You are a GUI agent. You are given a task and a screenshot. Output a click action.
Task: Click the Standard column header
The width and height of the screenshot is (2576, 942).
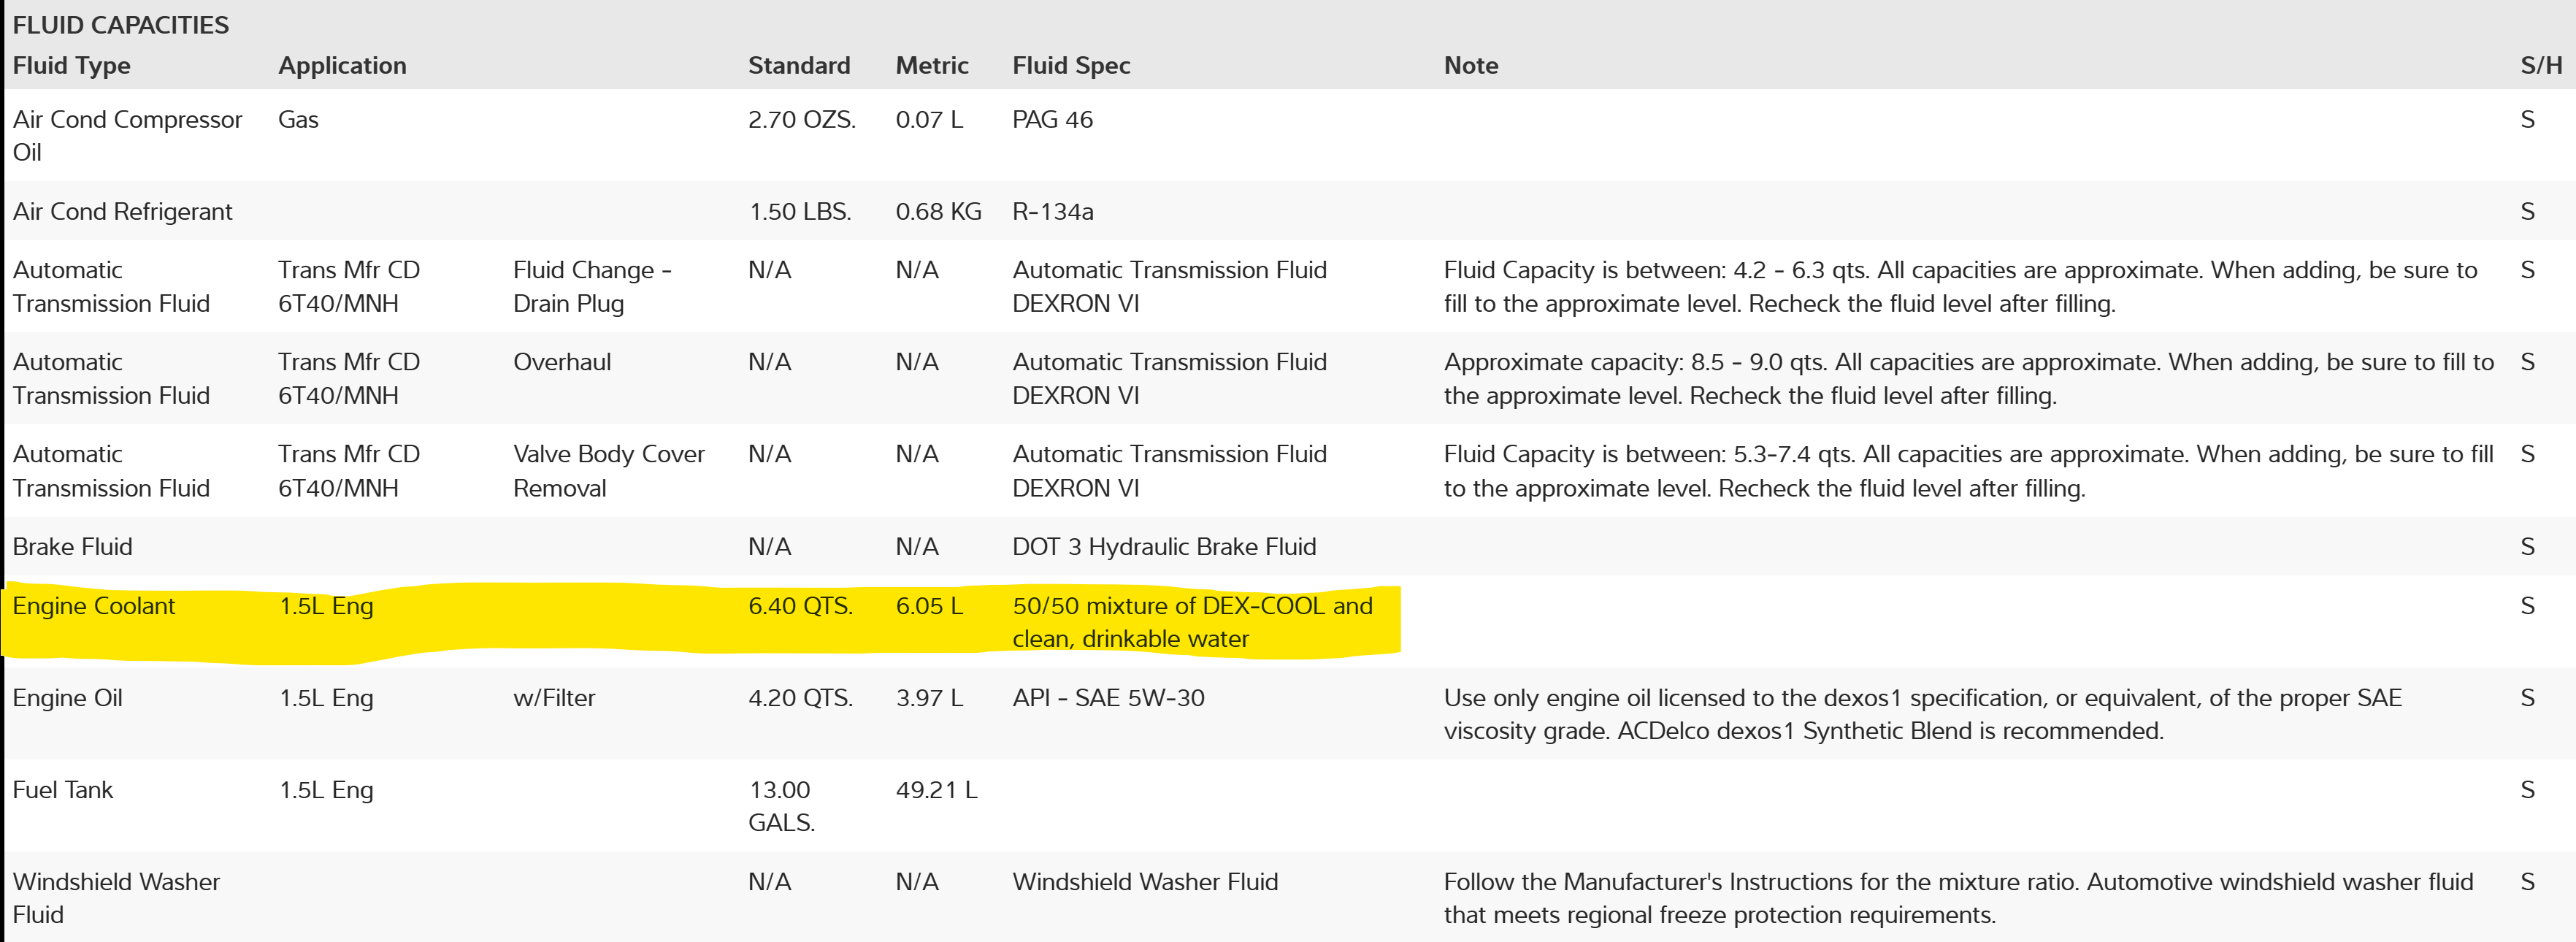click(798, 66)
